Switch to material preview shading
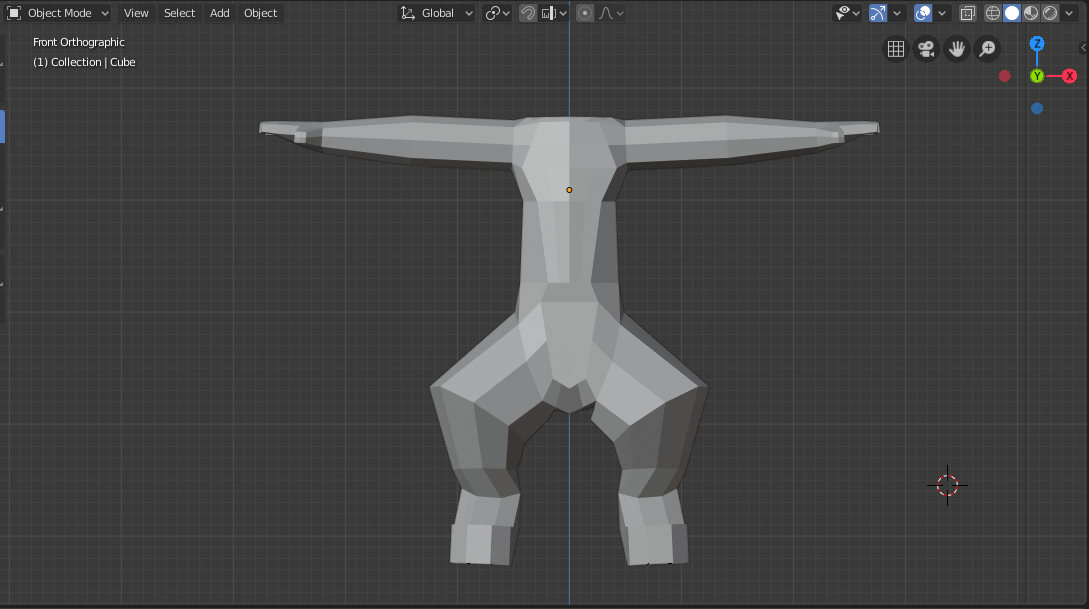 coord(1031,13)
